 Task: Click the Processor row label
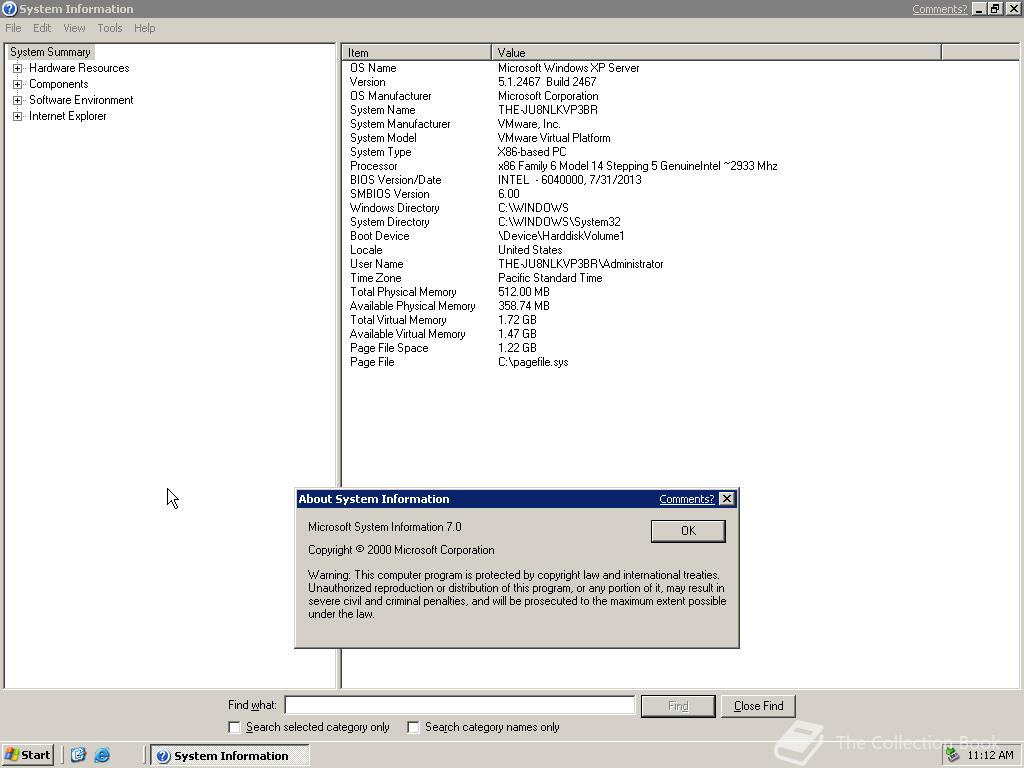tap(374, 167)
